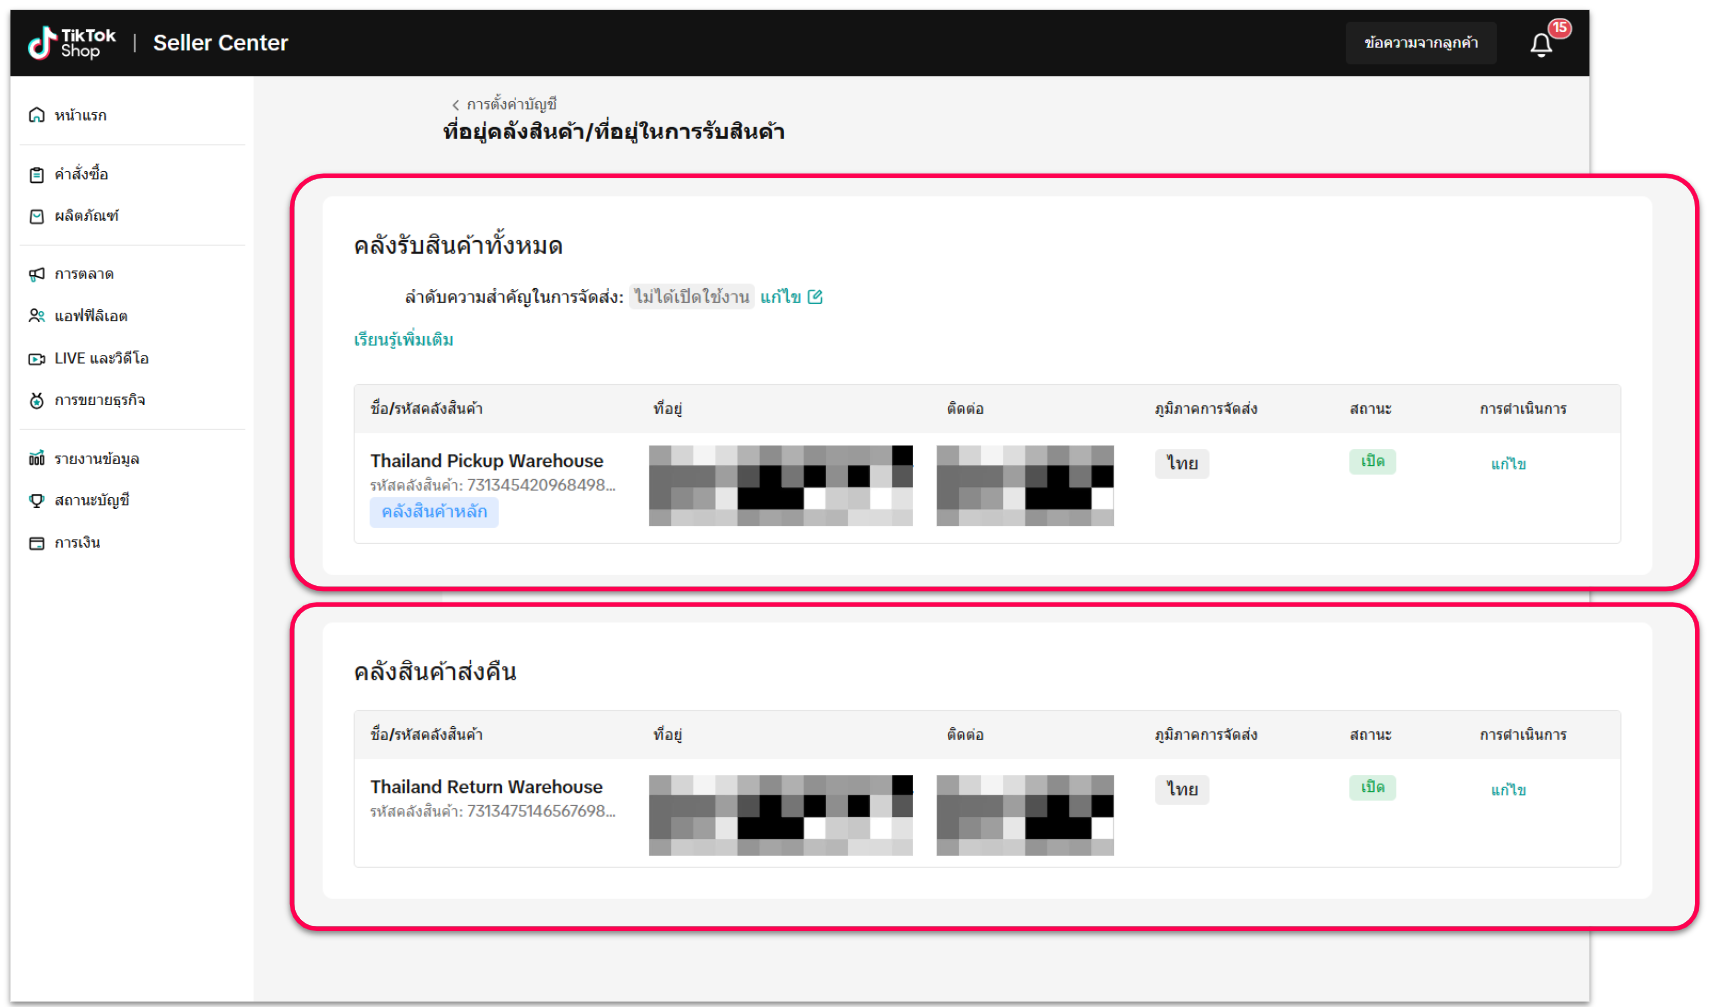Viewport: 1726px width, 1007px height.
Task: Open สถานะบัญชี account health menu
Action: tap(91, 500)
